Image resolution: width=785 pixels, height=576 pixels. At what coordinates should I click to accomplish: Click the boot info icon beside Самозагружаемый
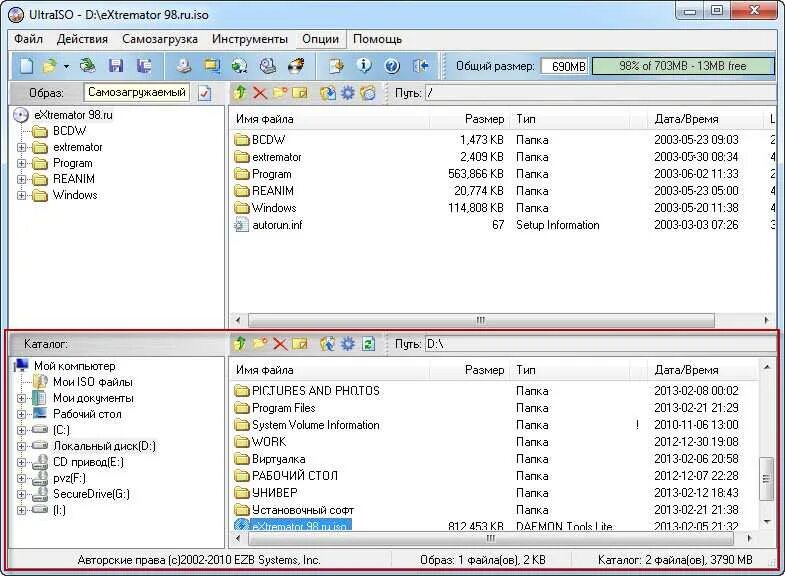(x=204, y=93)
